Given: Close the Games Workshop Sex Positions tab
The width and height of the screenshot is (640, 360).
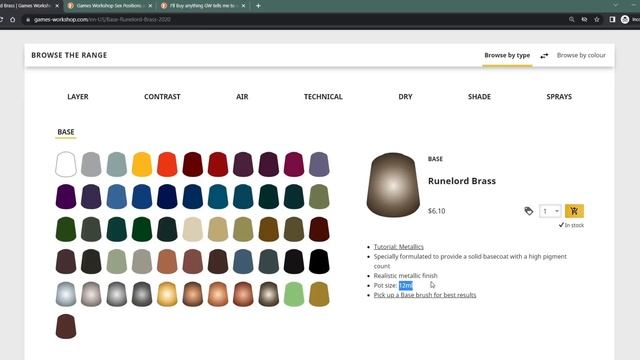Looking at the screenshot, I should (x=150, y=6).
